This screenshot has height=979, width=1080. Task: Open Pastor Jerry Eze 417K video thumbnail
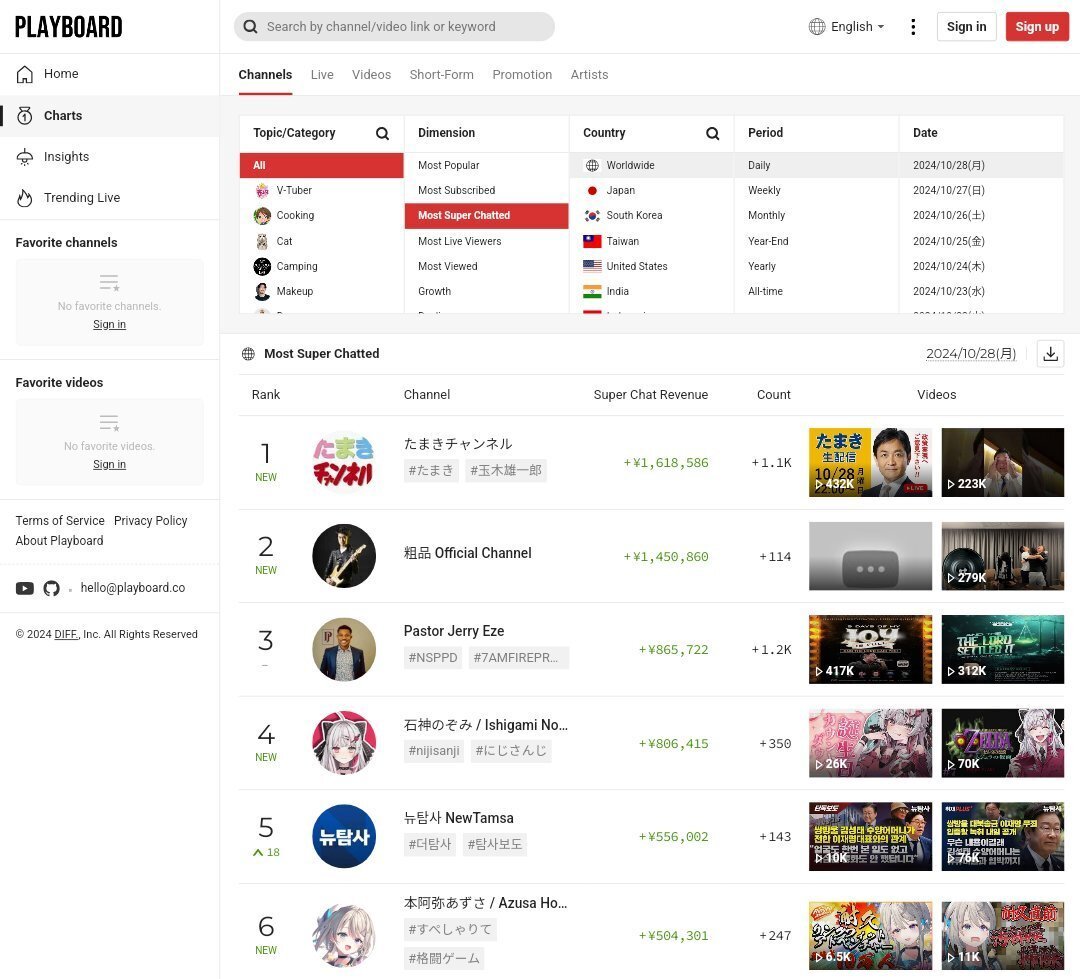pyautogui.click(x=870, y=650)
